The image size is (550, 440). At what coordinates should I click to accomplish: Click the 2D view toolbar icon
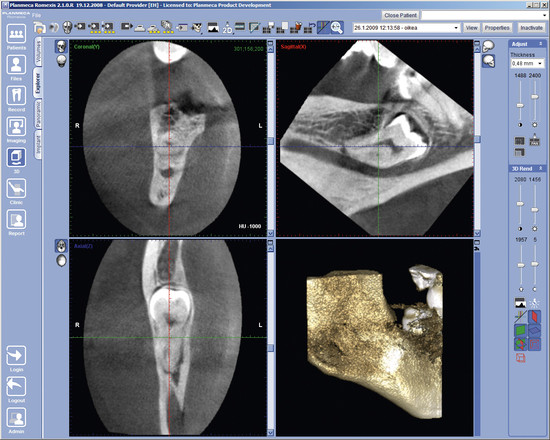coord(227,28)
